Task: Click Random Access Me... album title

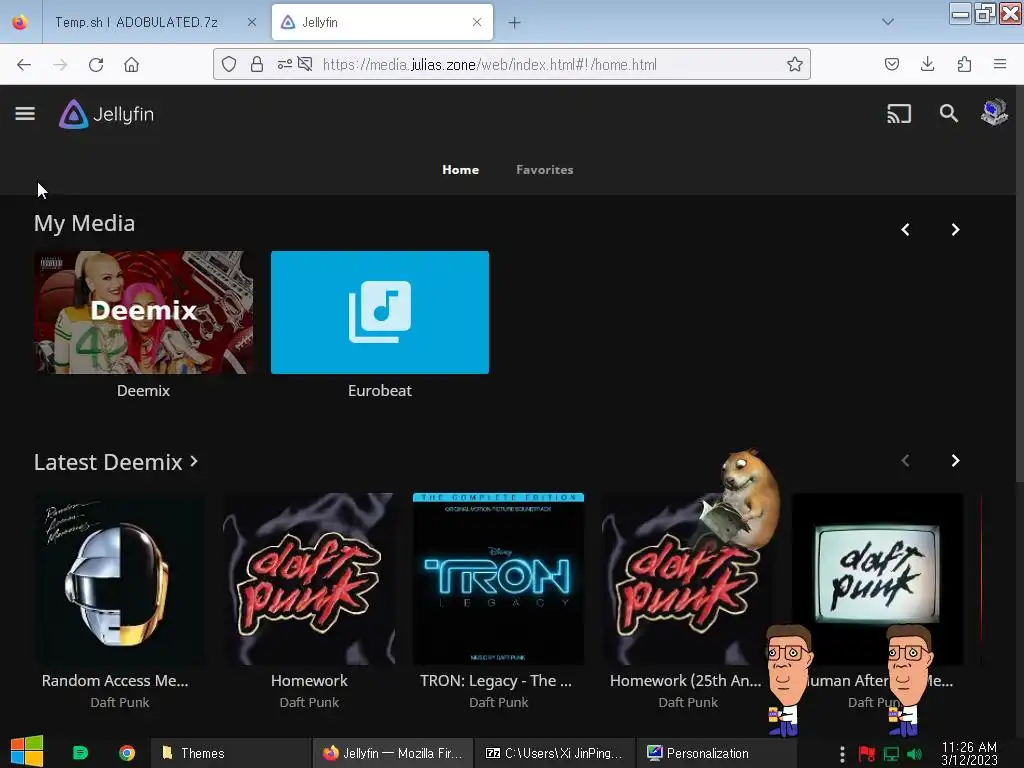Action: pos(115,680)
